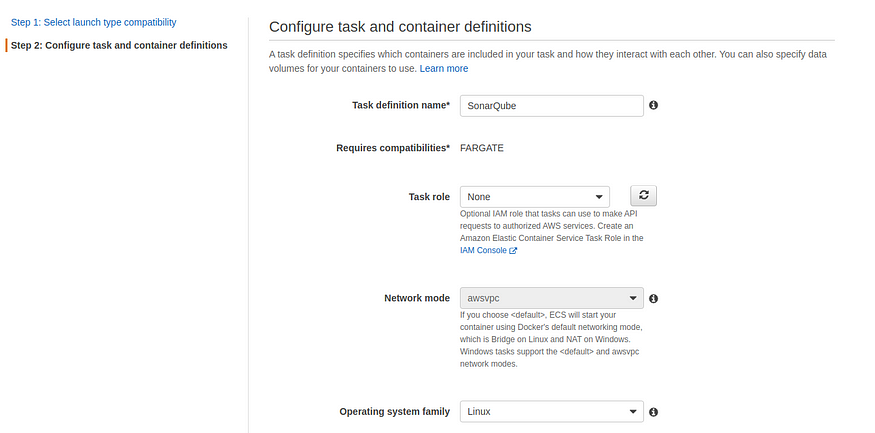The height and width of the screenshot is (433, 875).
Task: Follow the IAM Console link
Action: click(483, 251)
